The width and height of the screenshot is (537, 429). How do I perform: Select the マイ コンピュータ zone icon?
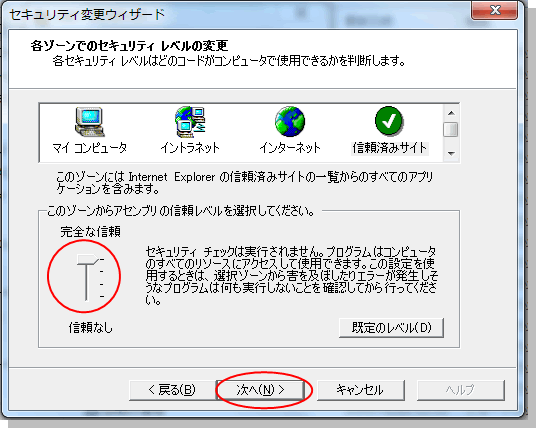pos(90,122)
